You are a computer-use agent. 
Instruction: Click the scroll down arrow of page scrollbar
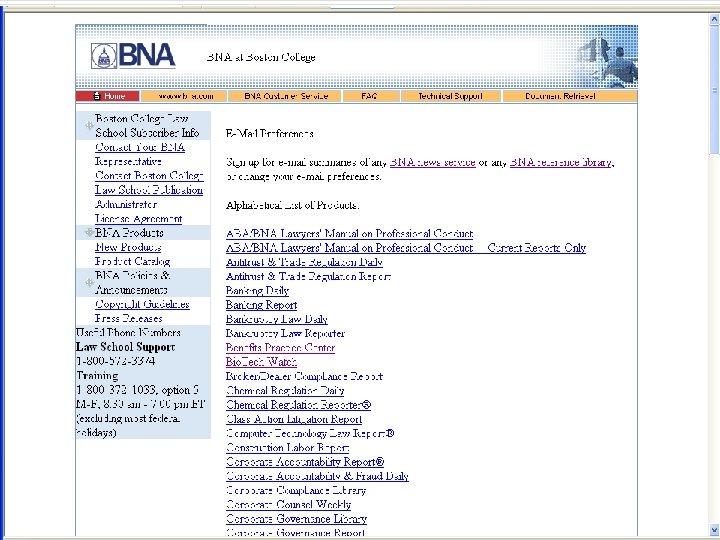714,529
